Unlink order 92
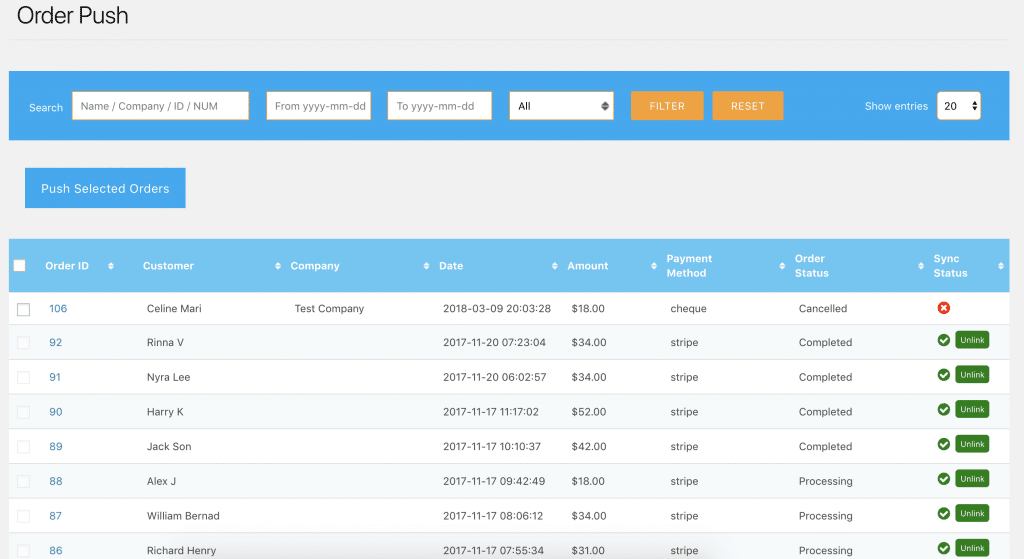This screenshot has height=559, width=1024. point(972,340)
